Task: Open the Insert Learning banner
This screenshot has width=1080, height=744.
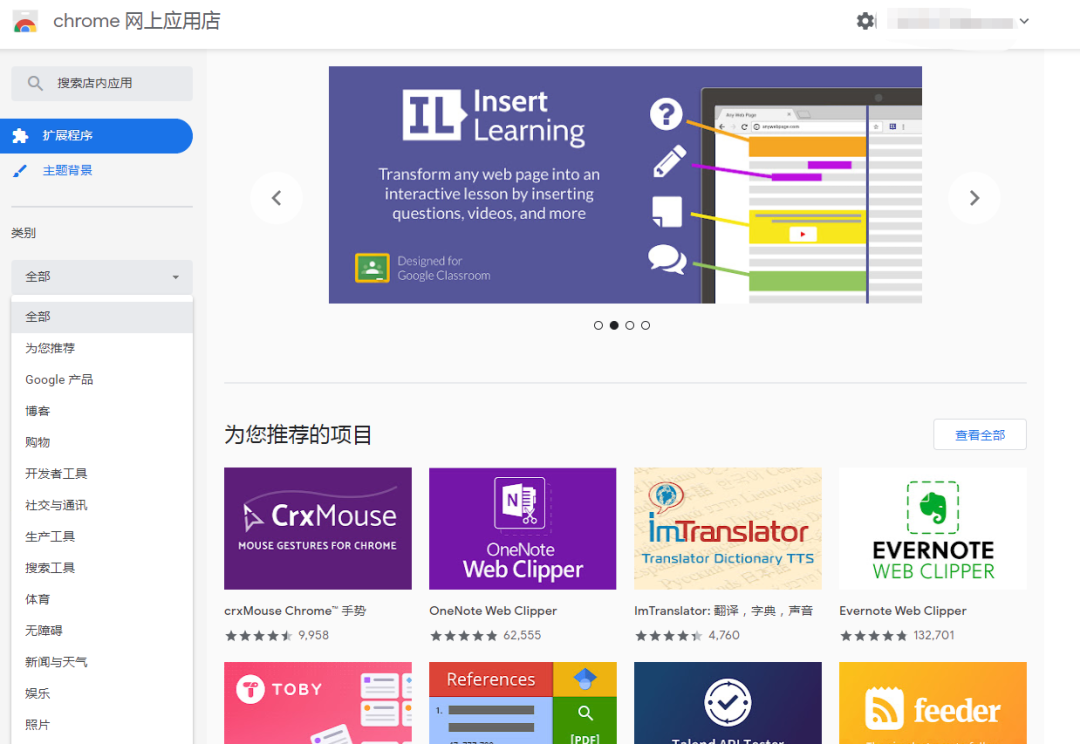Action: pos(625,185)
